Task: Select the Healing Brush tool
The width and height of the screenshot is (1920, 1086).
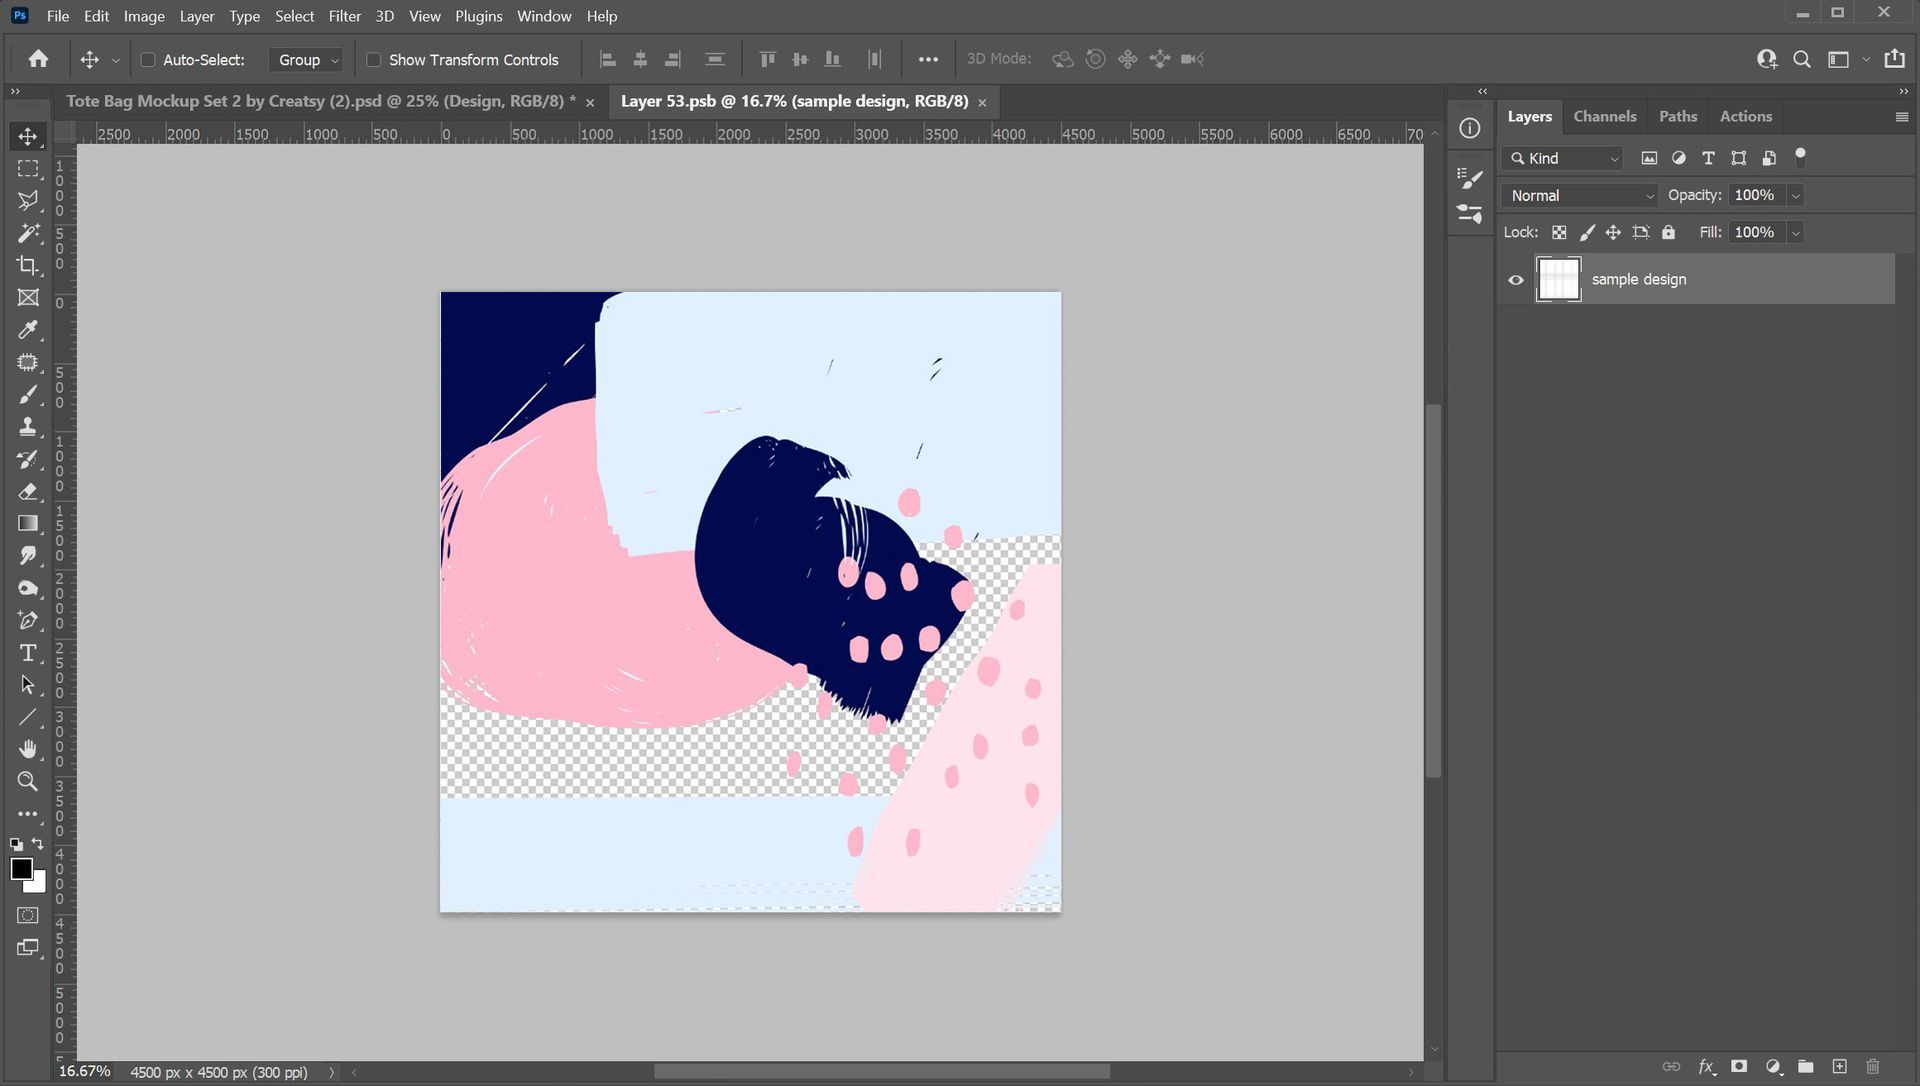Action: tap(28, 362)
